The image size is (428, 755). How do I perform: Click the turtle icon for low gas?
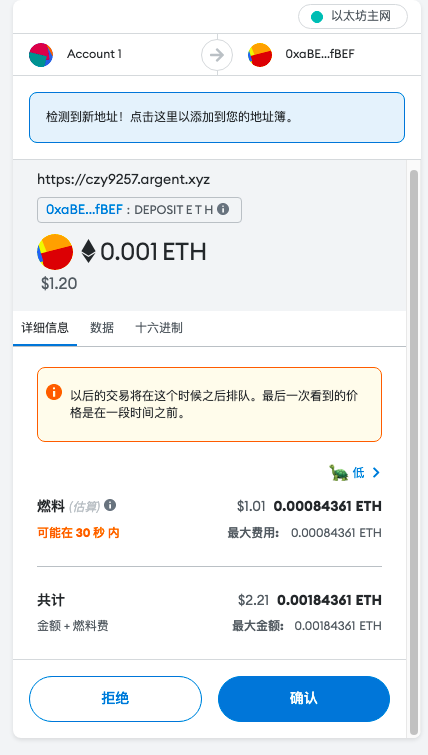pos(338,473)
